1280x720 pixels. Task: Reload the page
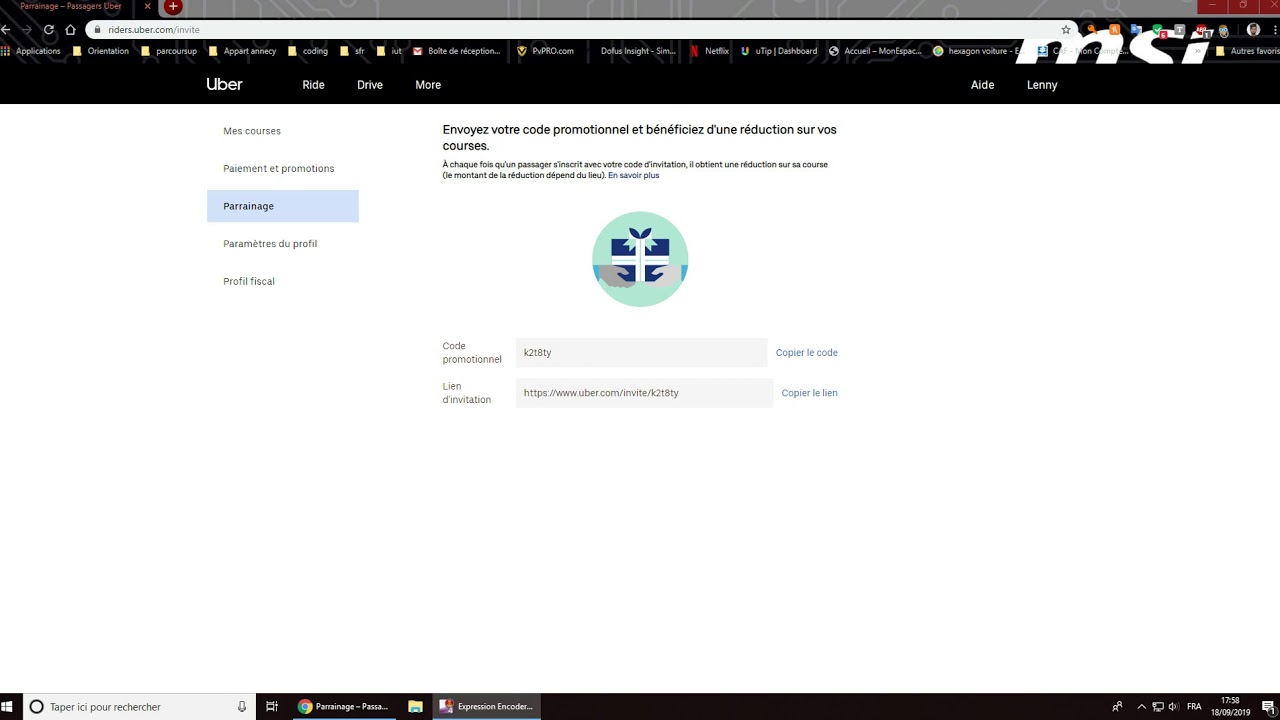point(48,30)
